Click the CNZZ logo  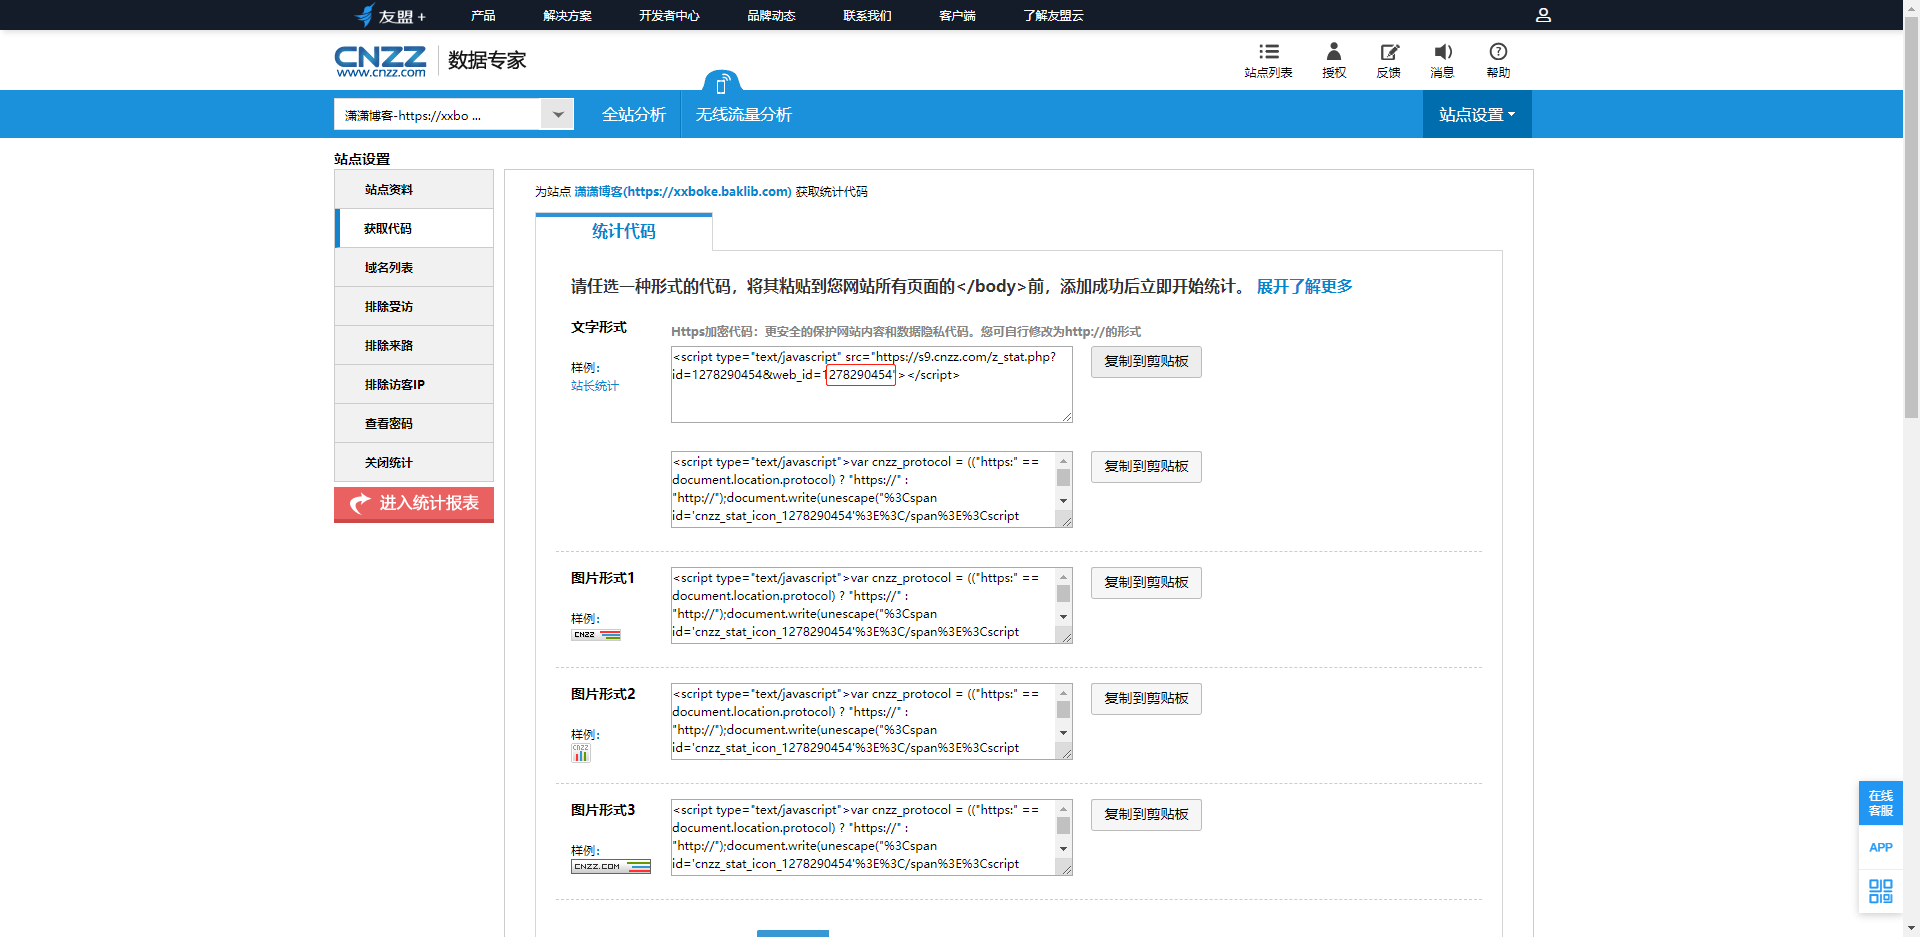[x=380, y=61]
